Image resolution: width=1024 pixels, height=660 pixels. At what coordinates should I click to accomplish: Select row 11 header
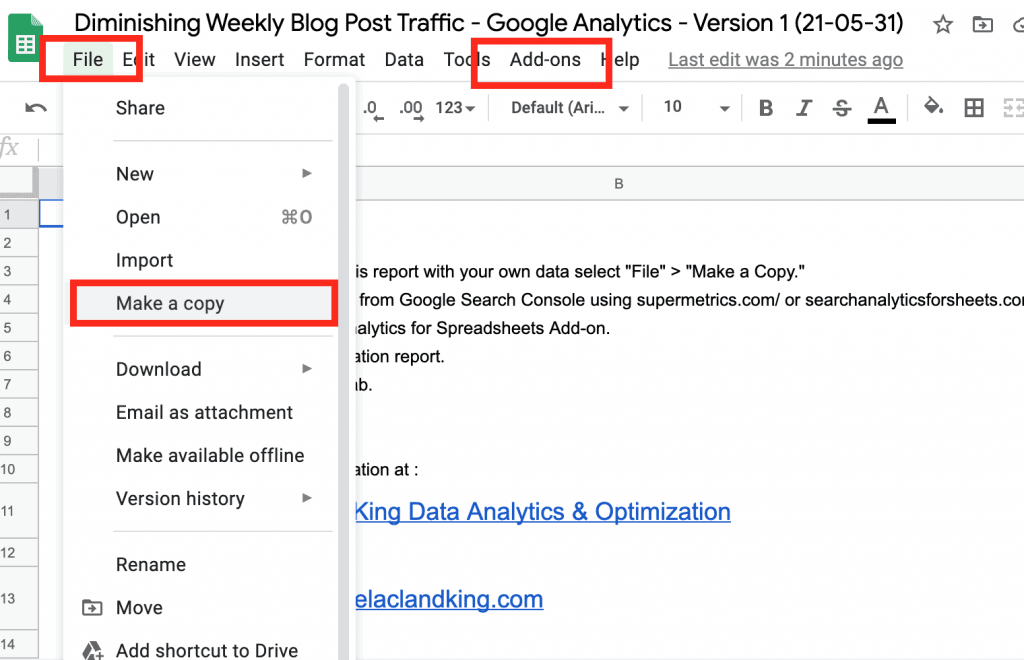coord(19,511)
